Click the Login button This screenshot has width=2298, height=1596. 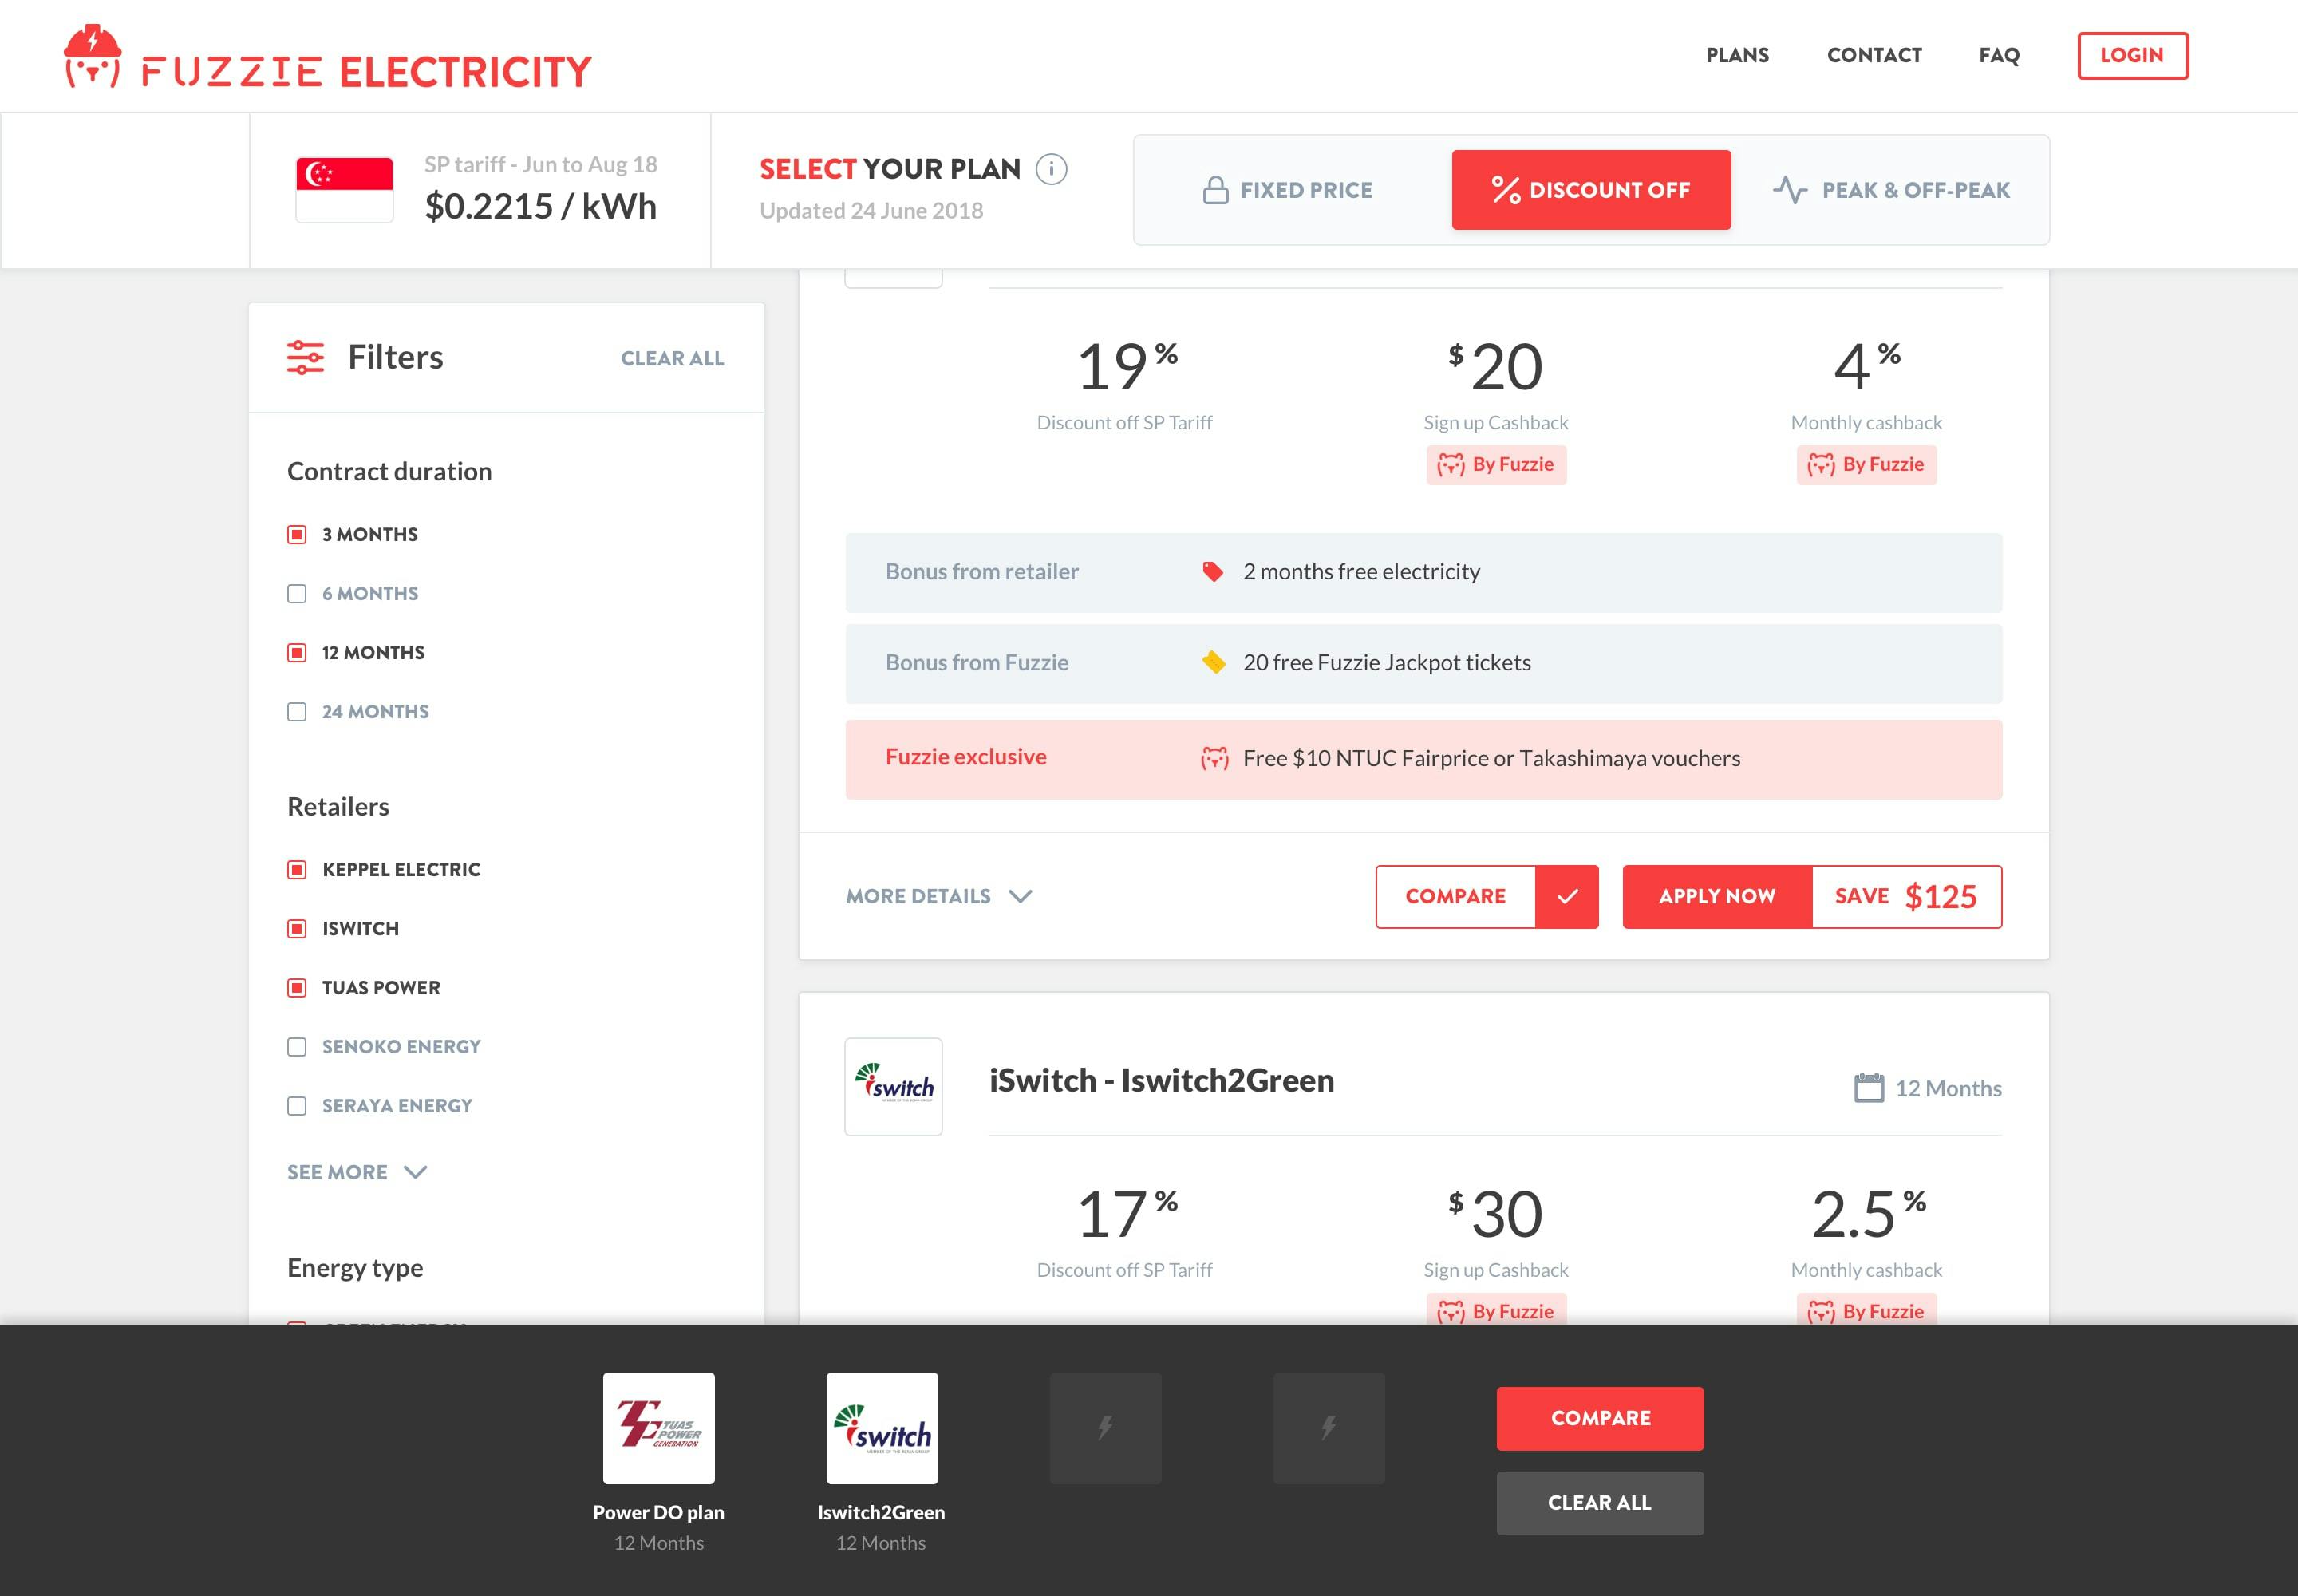click(2132, 56)
